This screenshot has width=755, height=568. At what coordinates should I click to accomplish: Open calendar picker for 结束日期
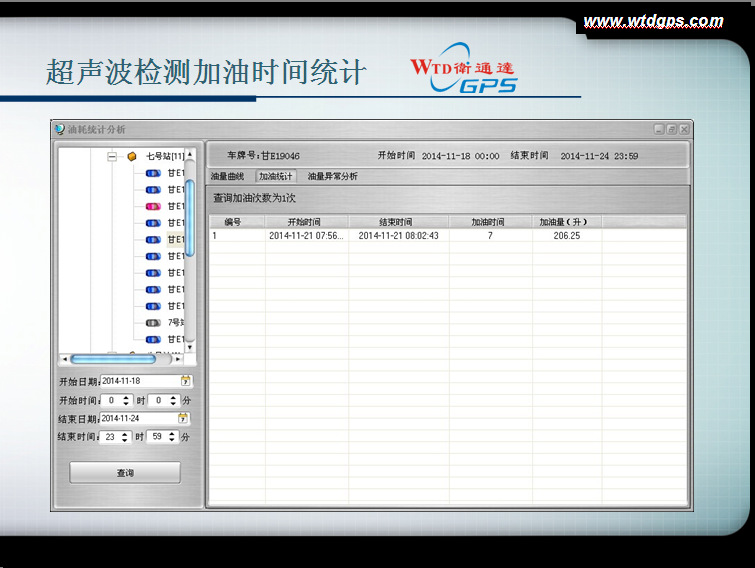[x=182, y=418]
